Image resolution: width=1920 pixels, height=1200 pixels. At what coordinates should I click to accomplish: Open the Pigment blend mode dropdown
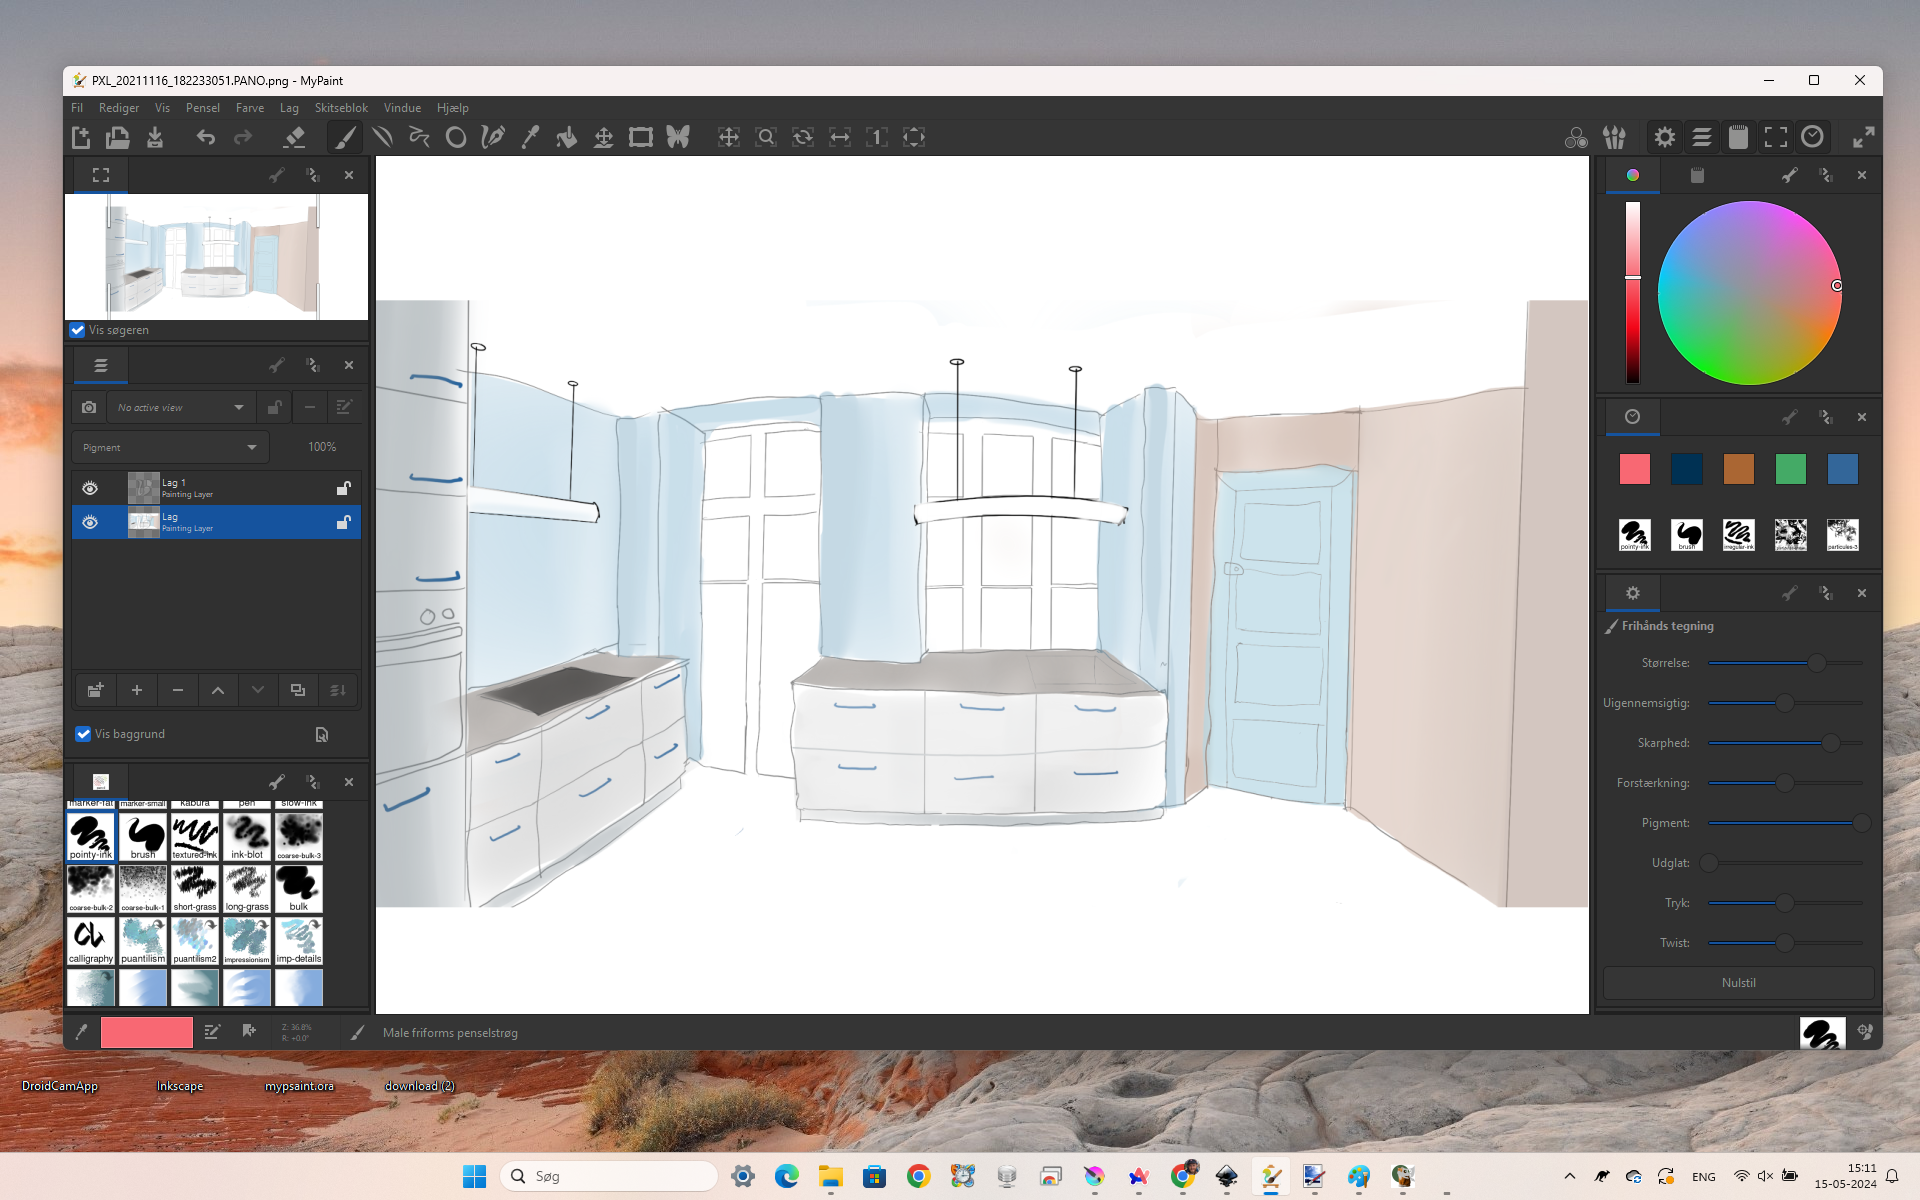[x=170, y=447]
